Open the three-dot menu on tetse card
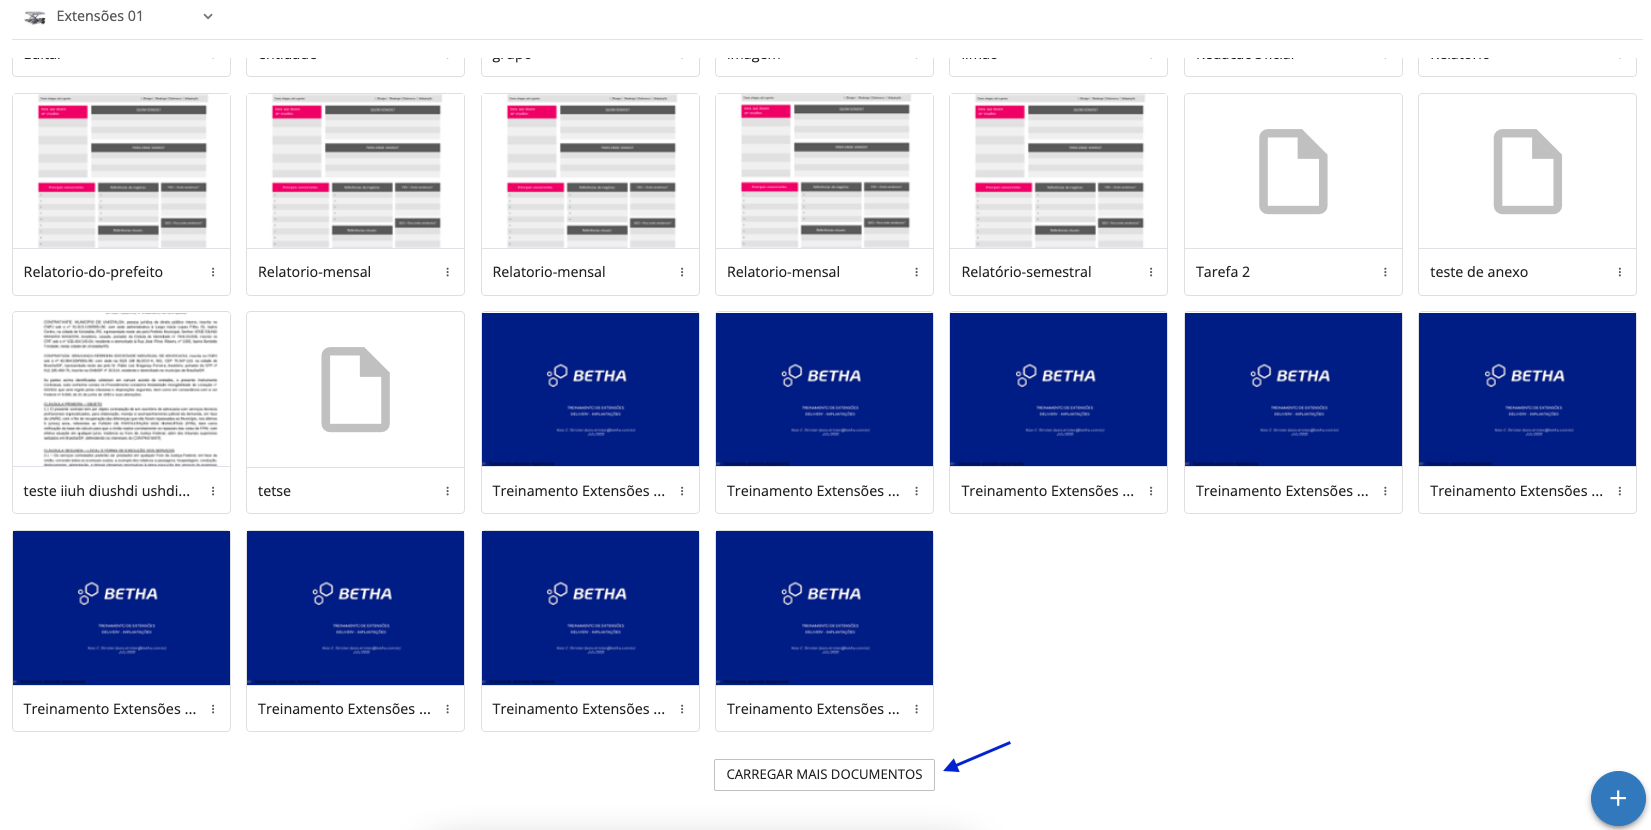 [x=447, y=491]
